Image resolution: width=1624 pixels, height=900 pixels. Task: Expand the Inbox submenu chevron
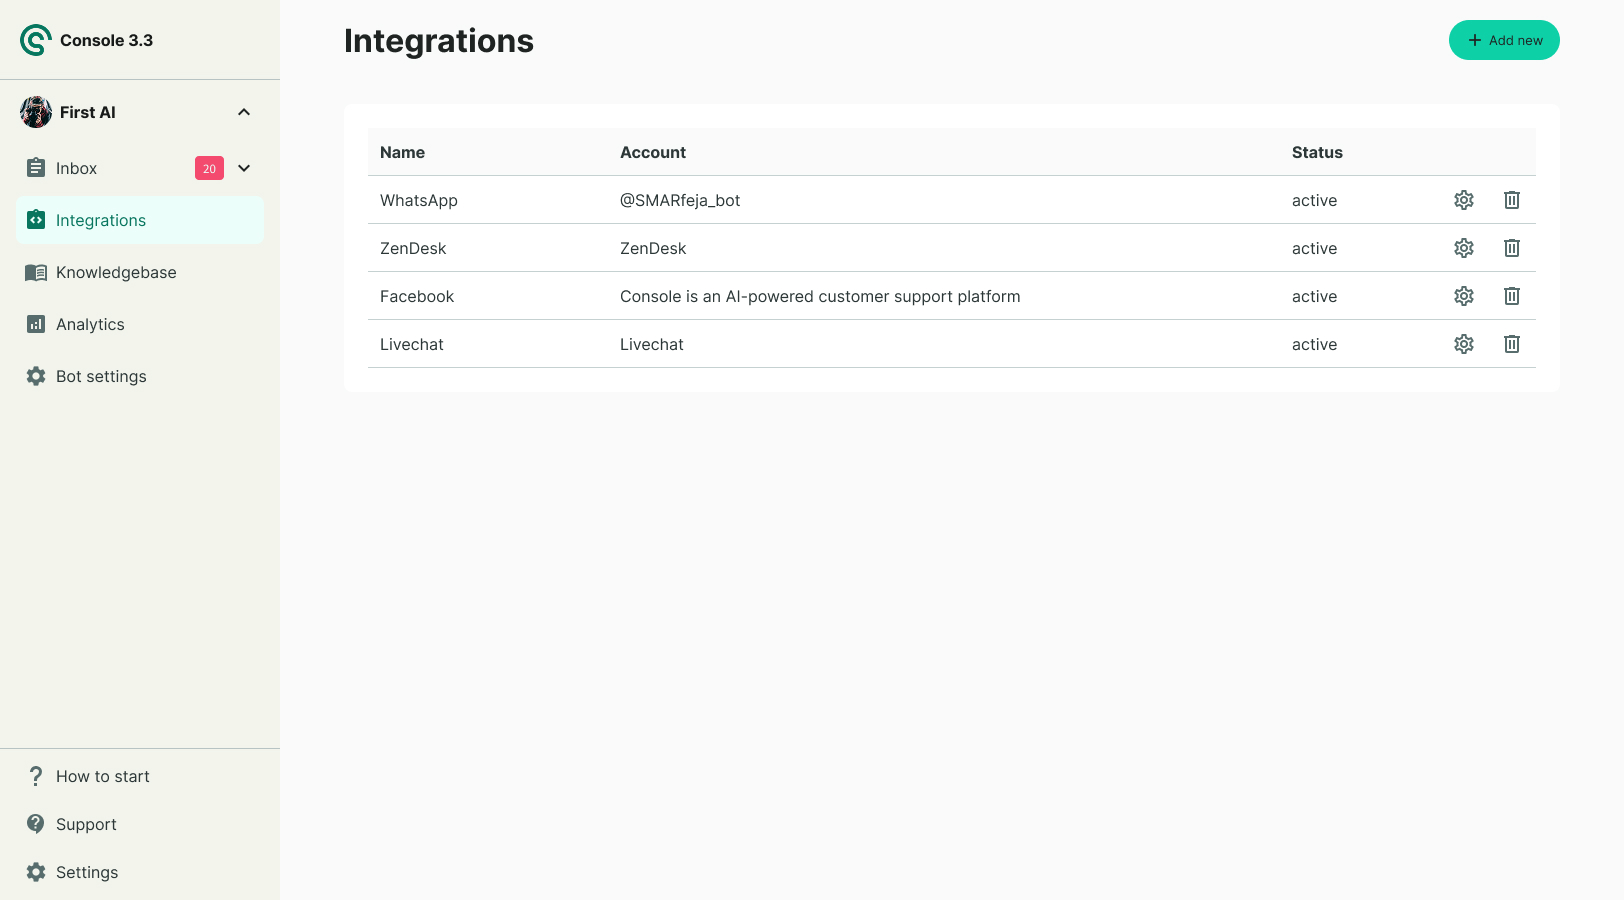(244, 168)
